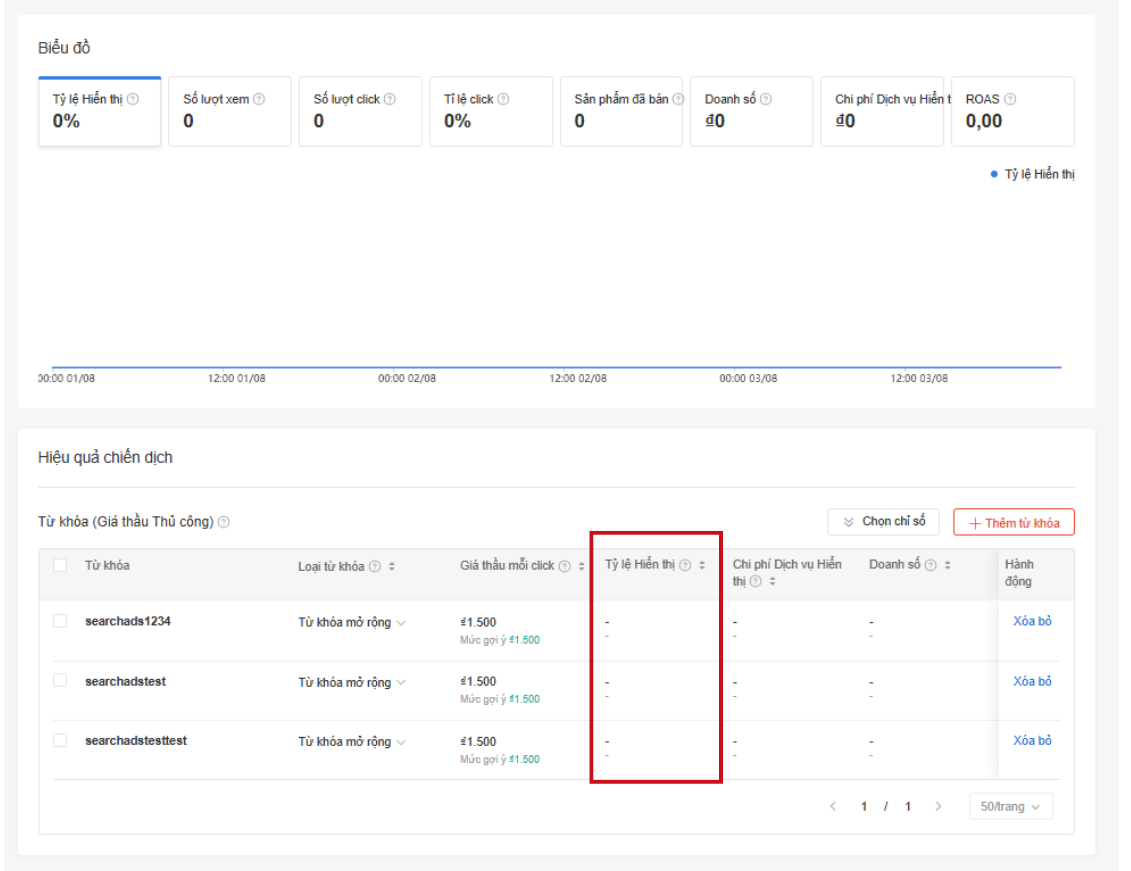Open help icon in Doanh số column header
The image size is (1131, 871).
click(930, 565)
